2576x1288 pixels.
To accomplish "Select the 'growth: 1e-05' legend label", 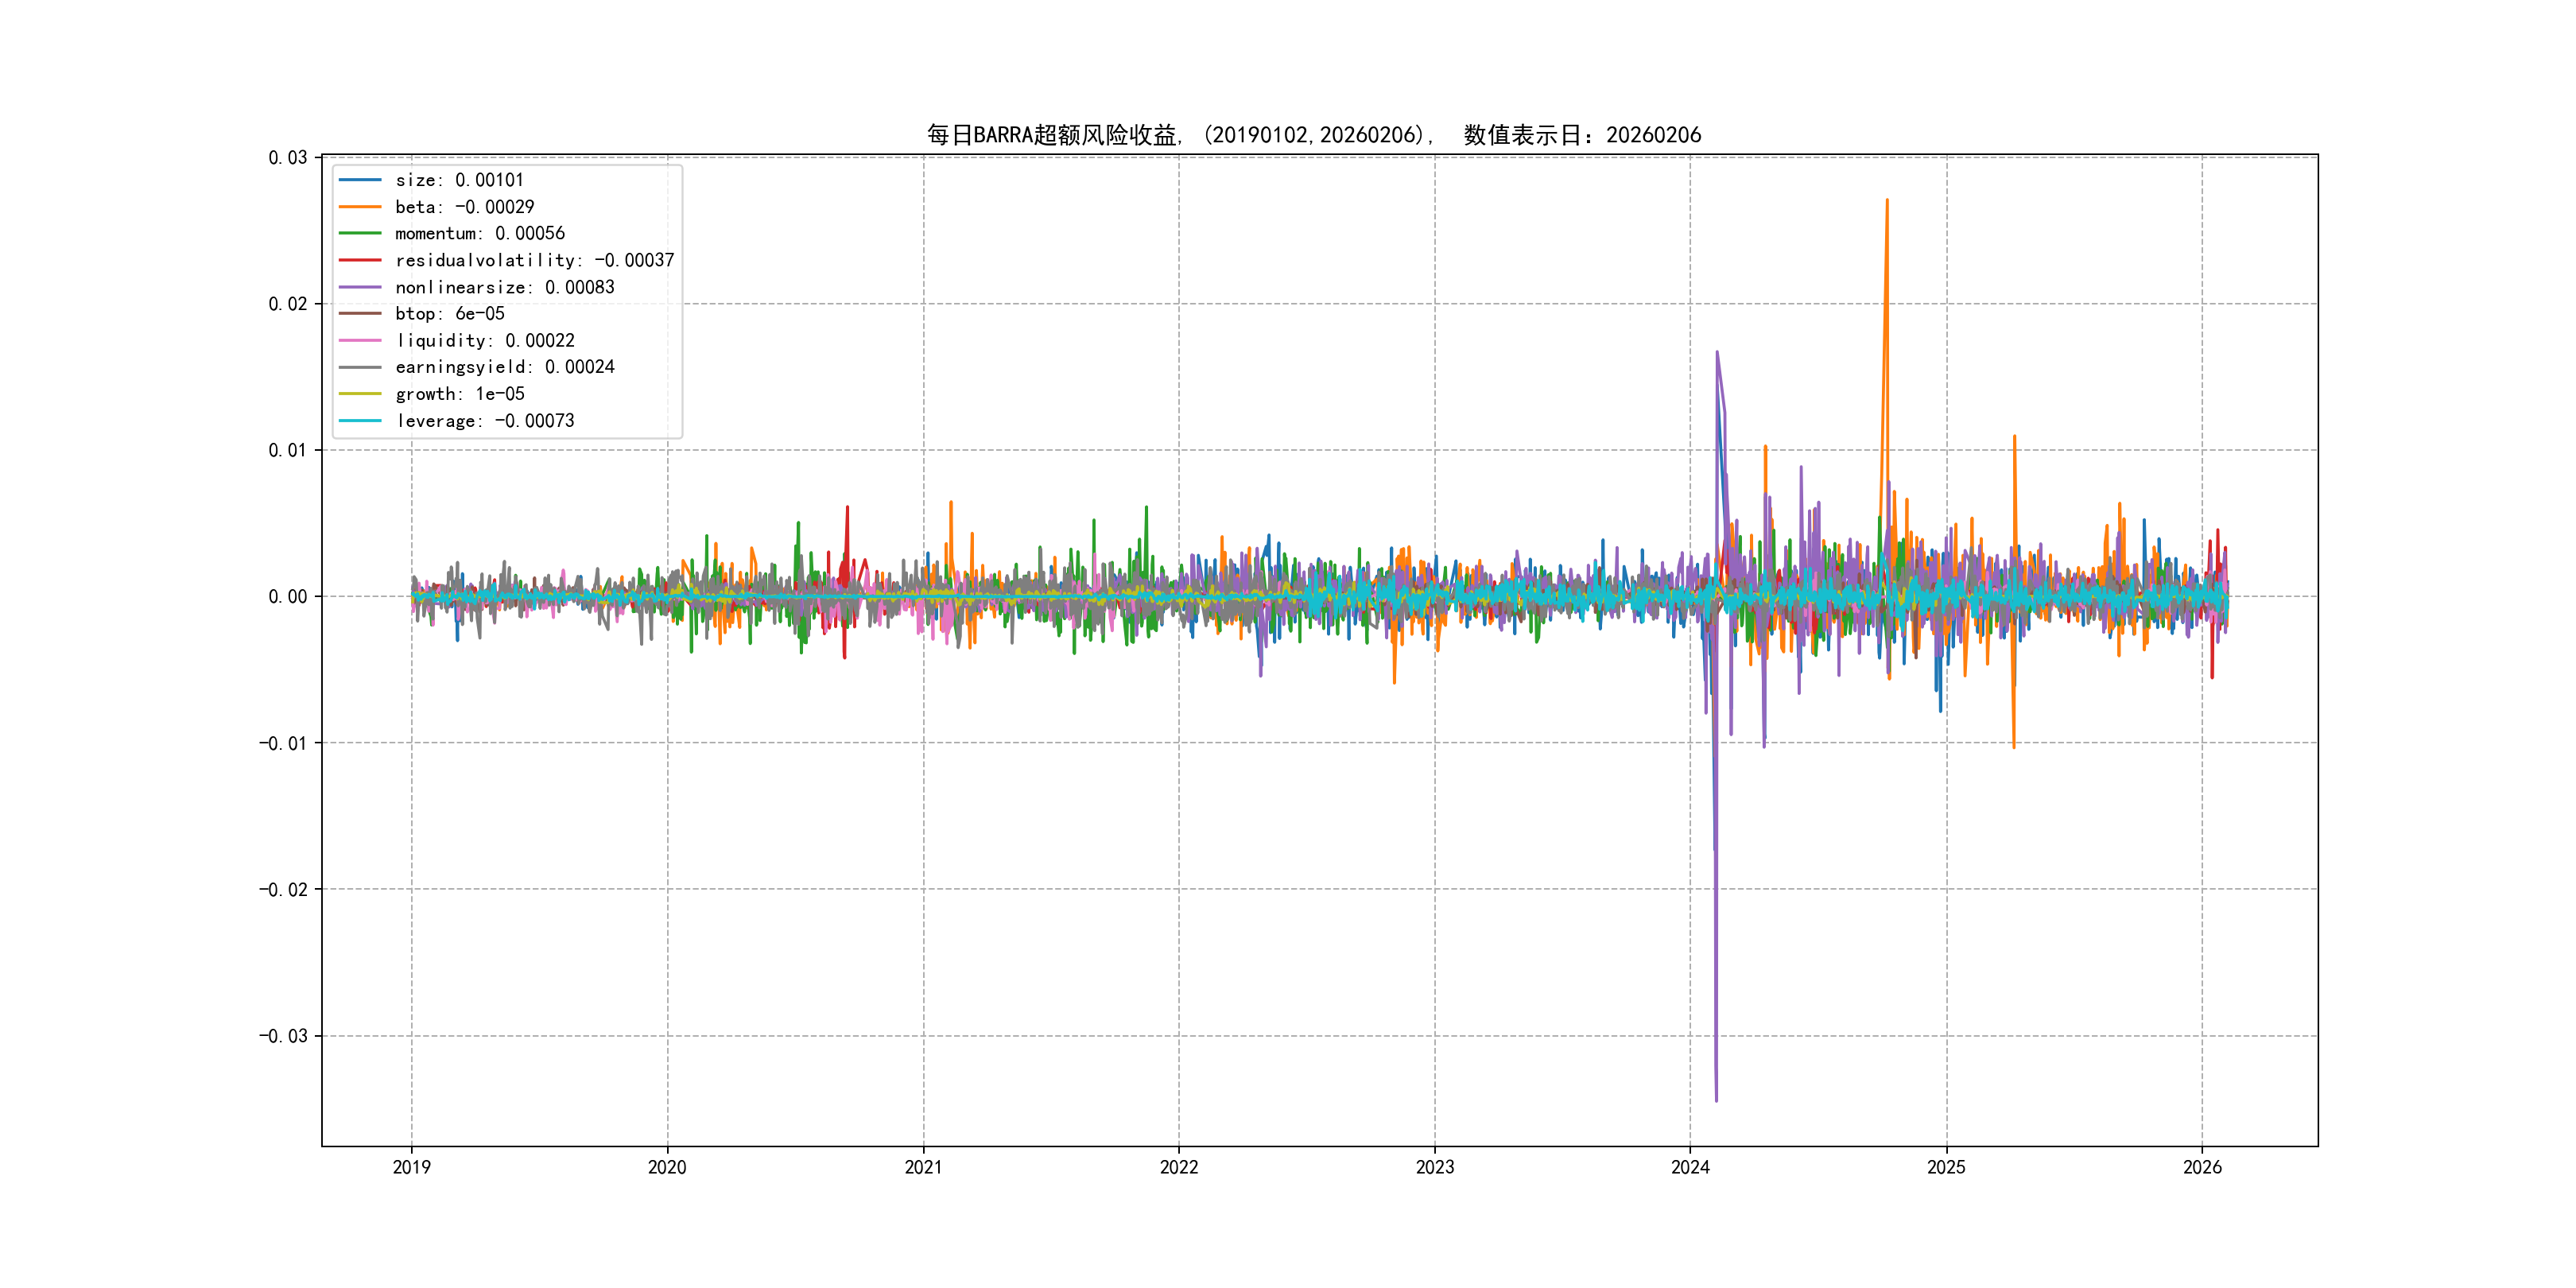I will pyautogui.click(x=459, y=394).
